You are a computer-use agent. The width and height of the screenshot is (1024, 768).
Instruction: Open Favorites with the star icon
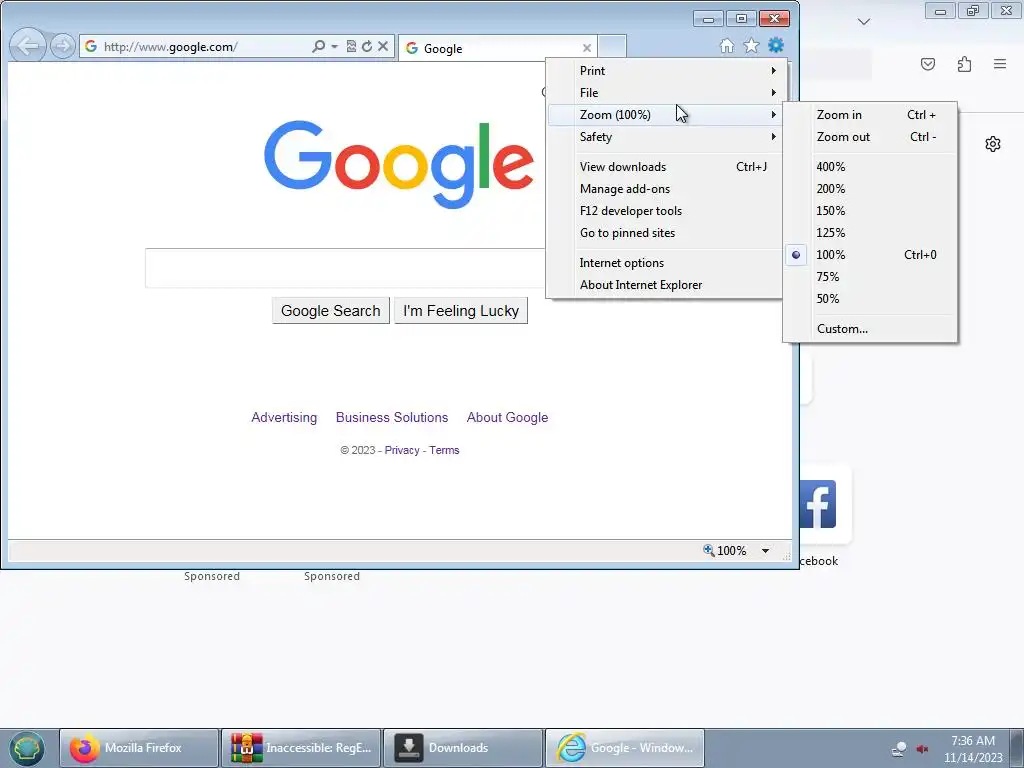click(x=752, y=46)
